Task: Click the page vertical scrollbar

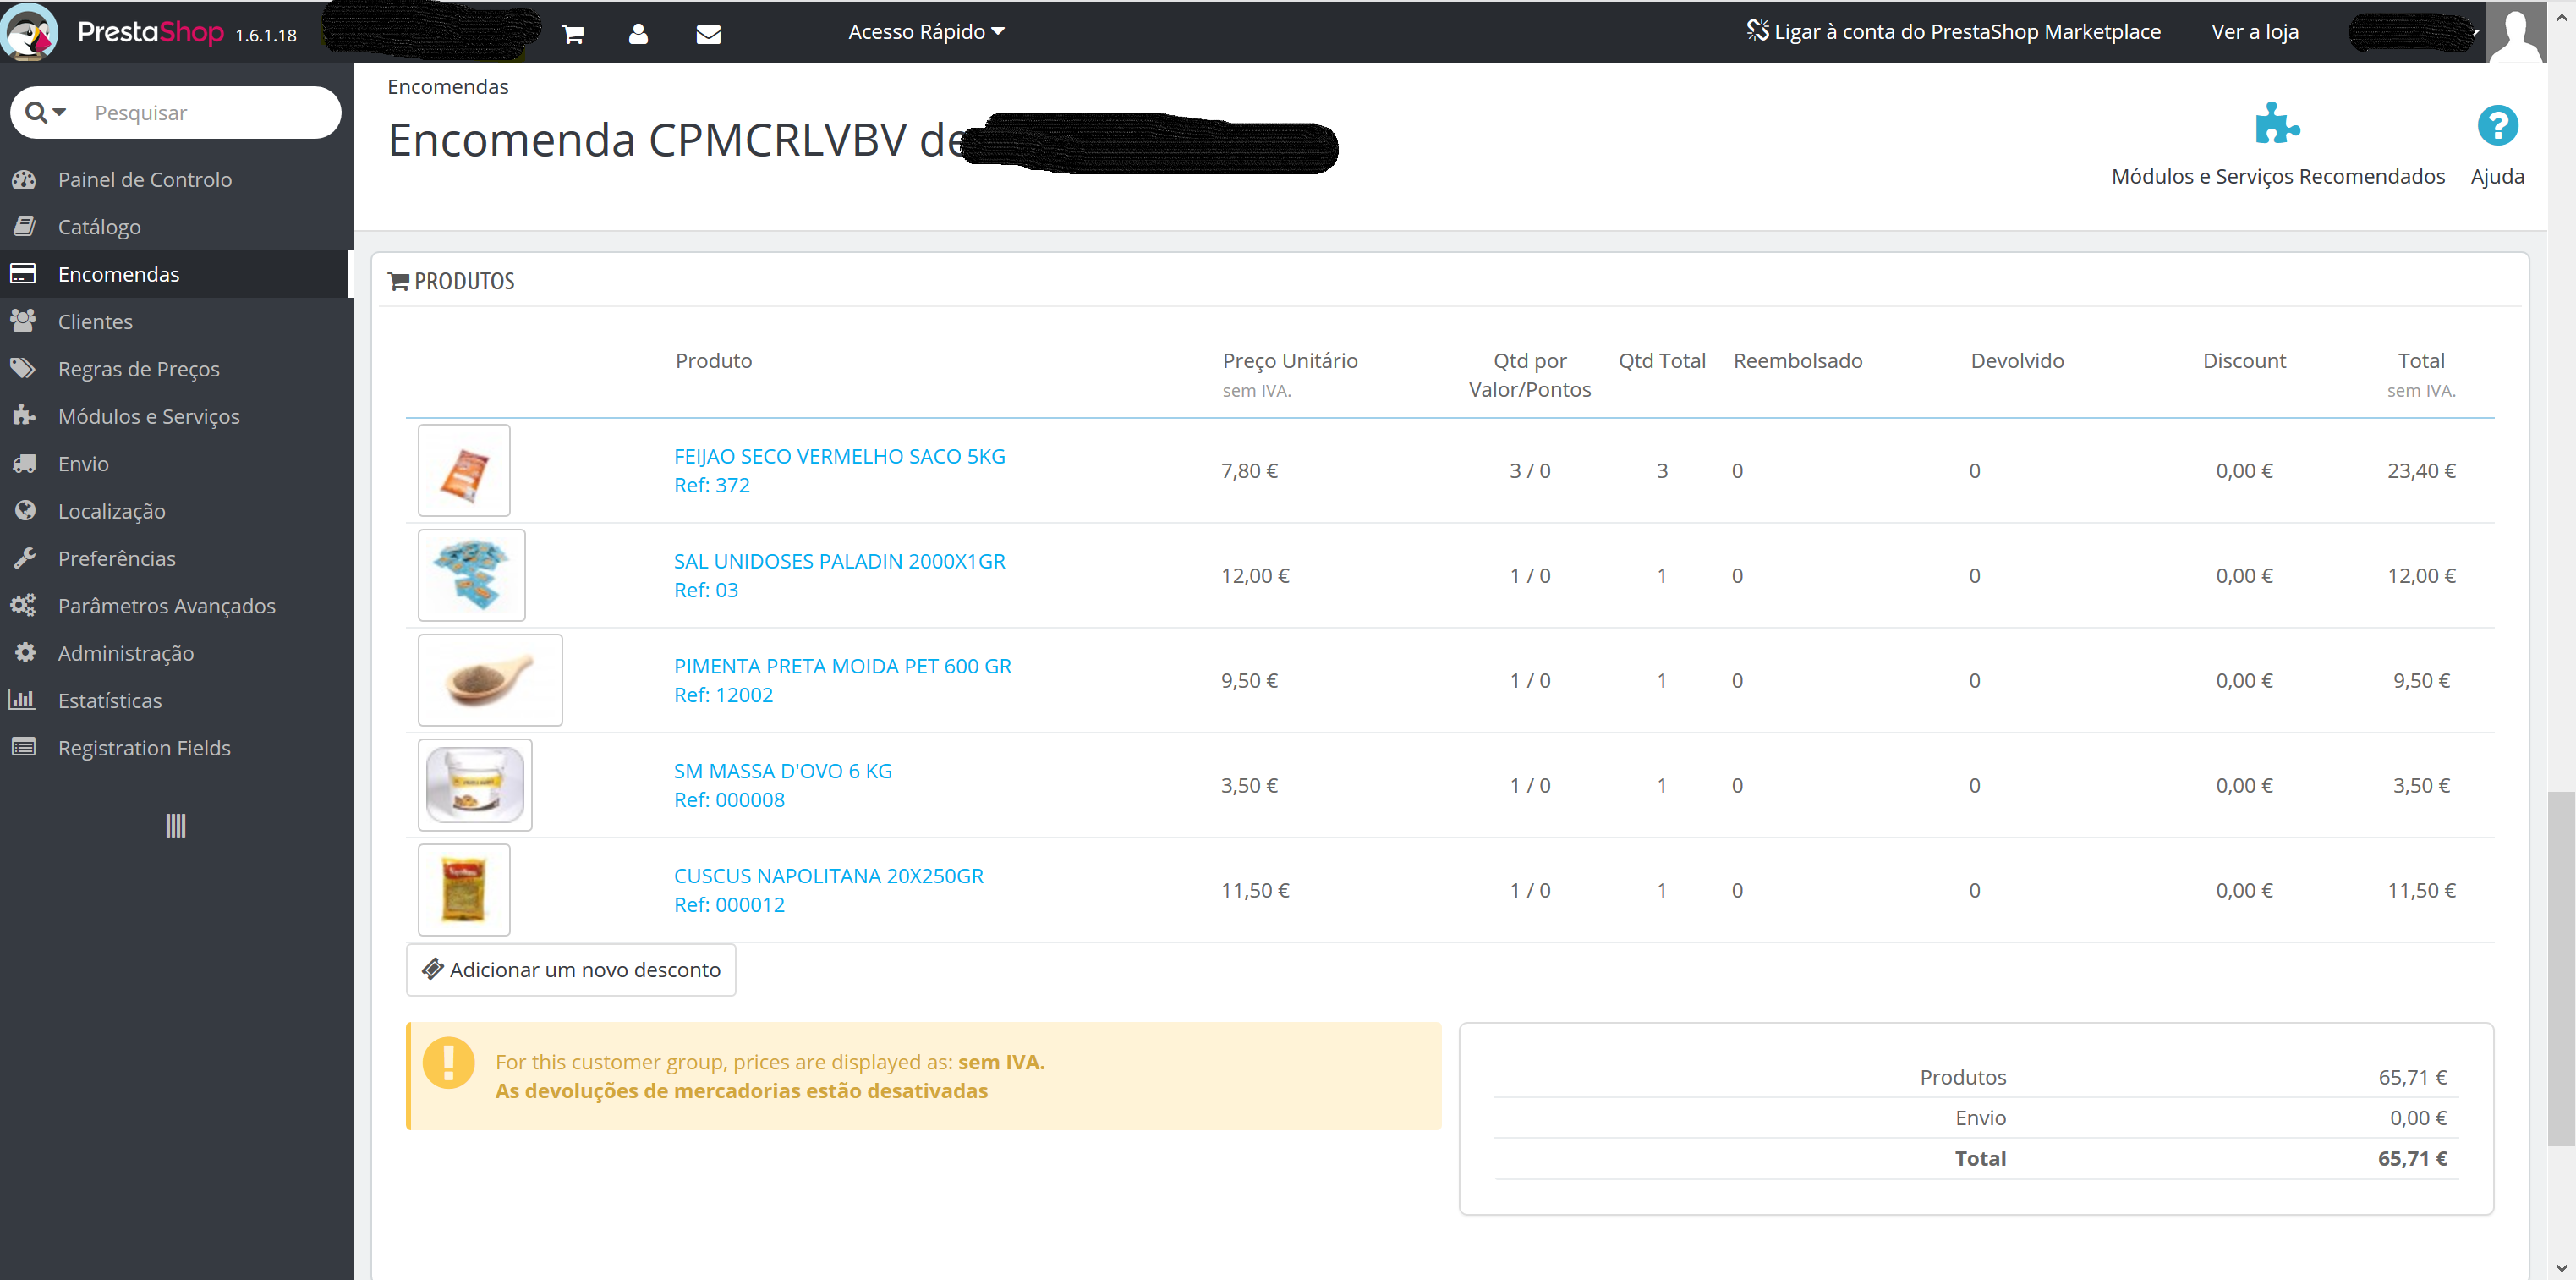Action: pos(2560,967)
